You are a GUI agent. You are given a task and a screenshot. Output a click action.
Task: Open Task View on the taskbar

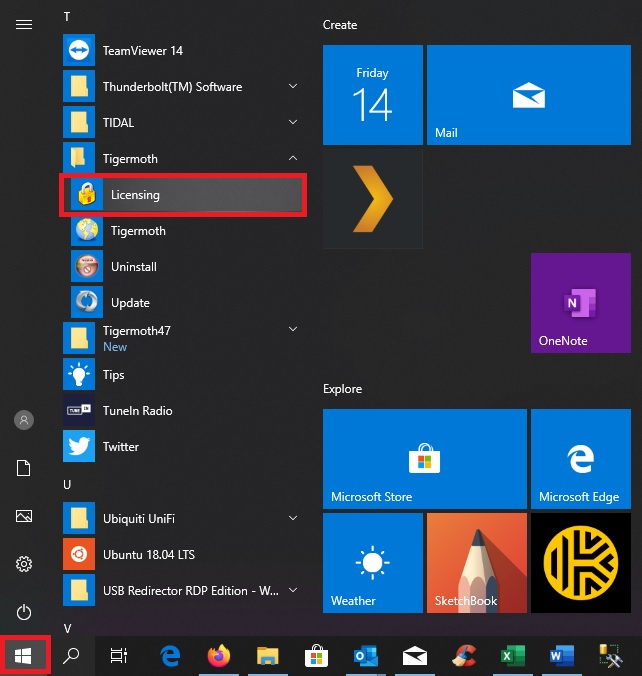click(x=119, y=656)
